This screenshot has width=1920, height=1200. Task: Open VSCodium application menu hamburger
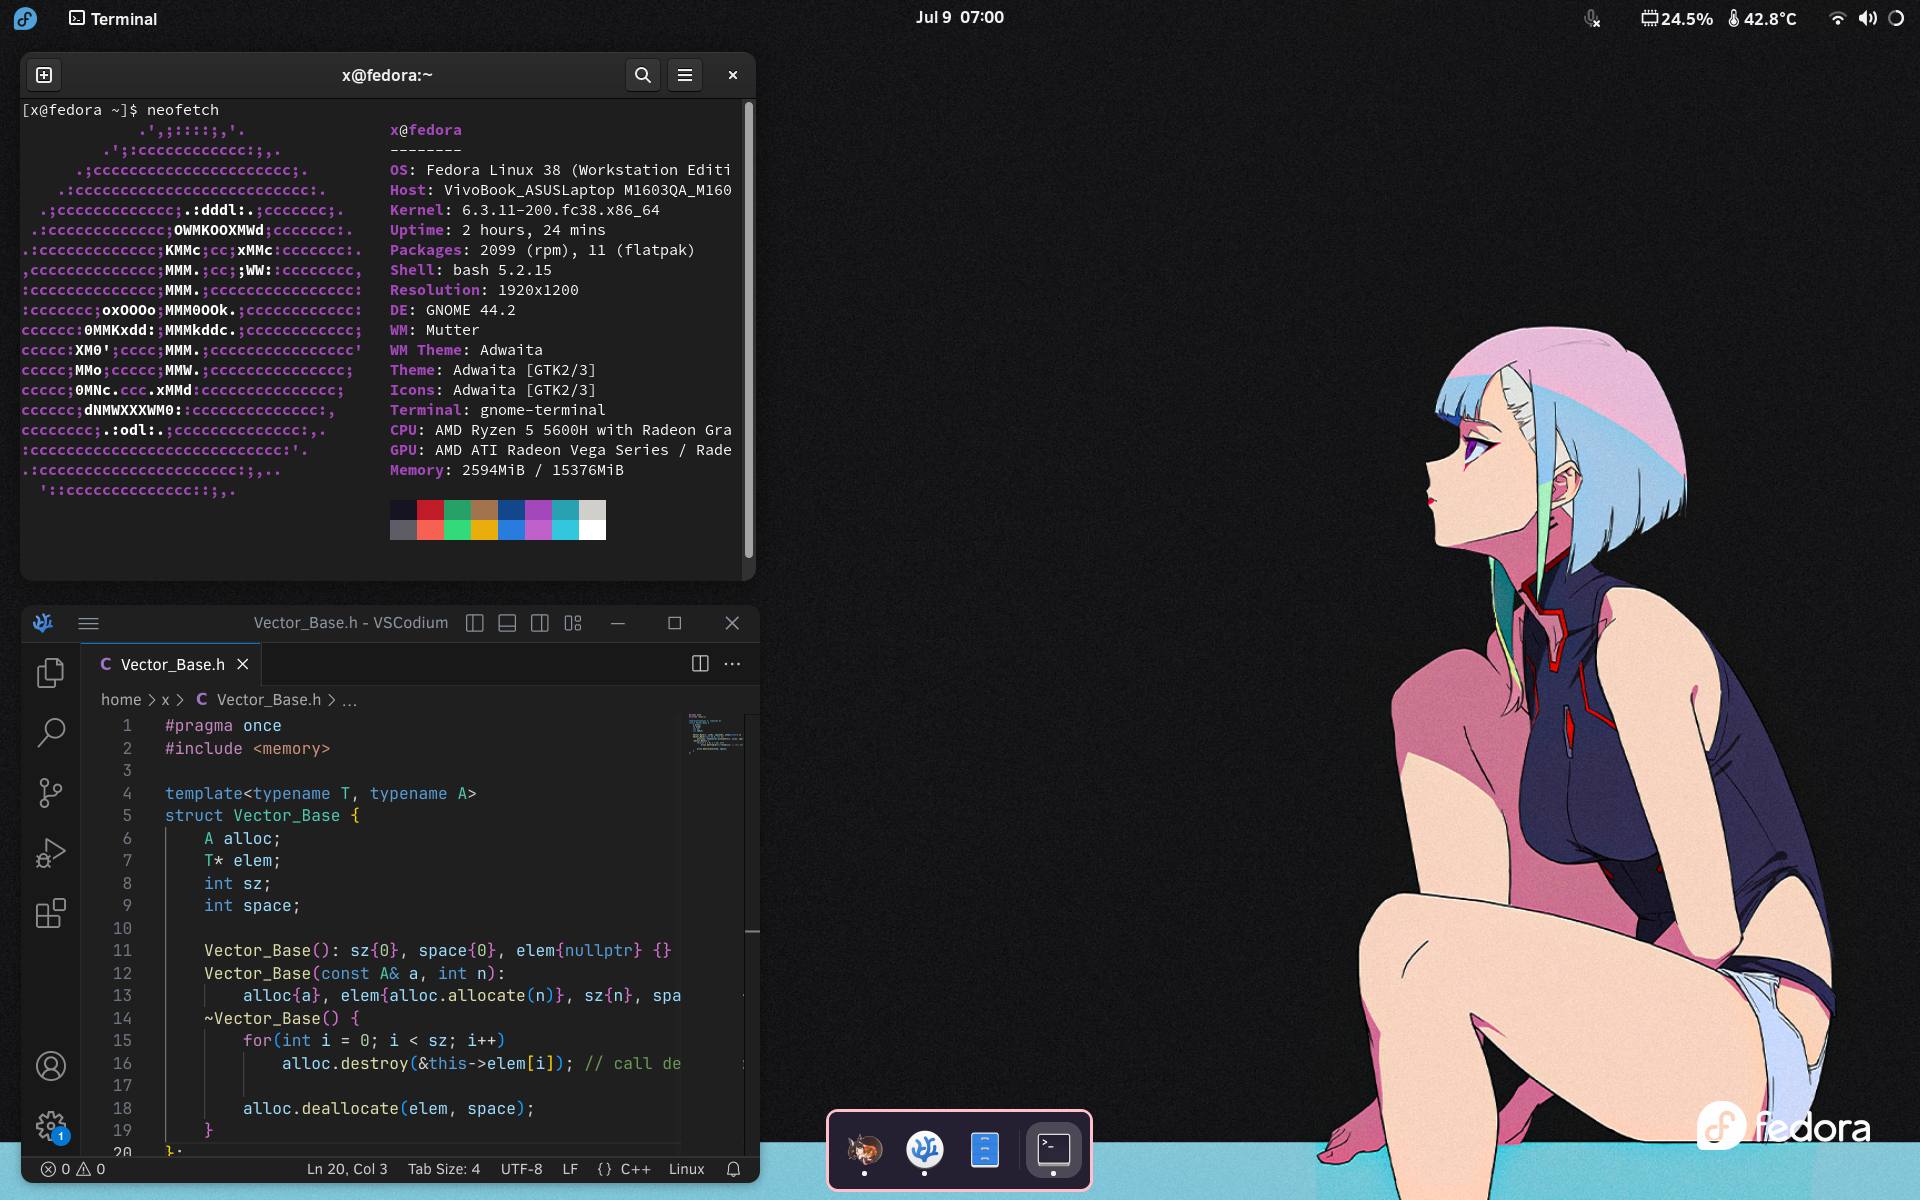click(88, 623)
